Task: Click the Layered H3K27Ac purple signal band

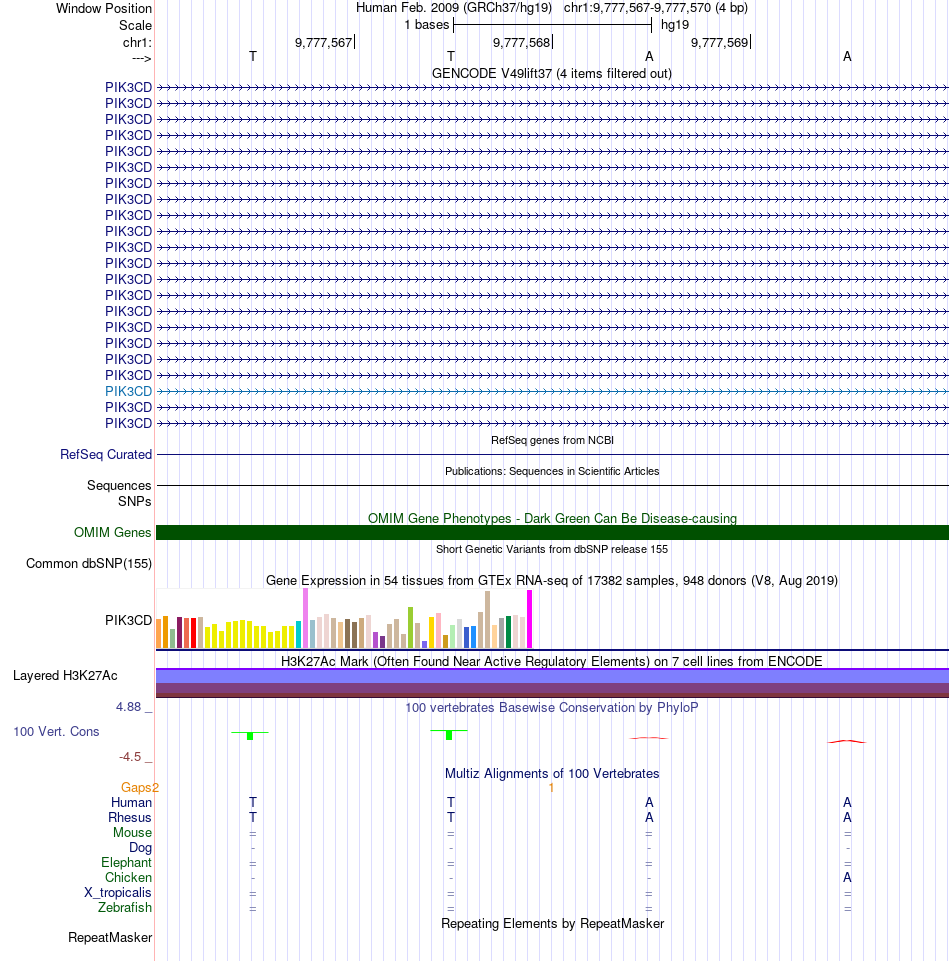Action: [x=552, y=683]
